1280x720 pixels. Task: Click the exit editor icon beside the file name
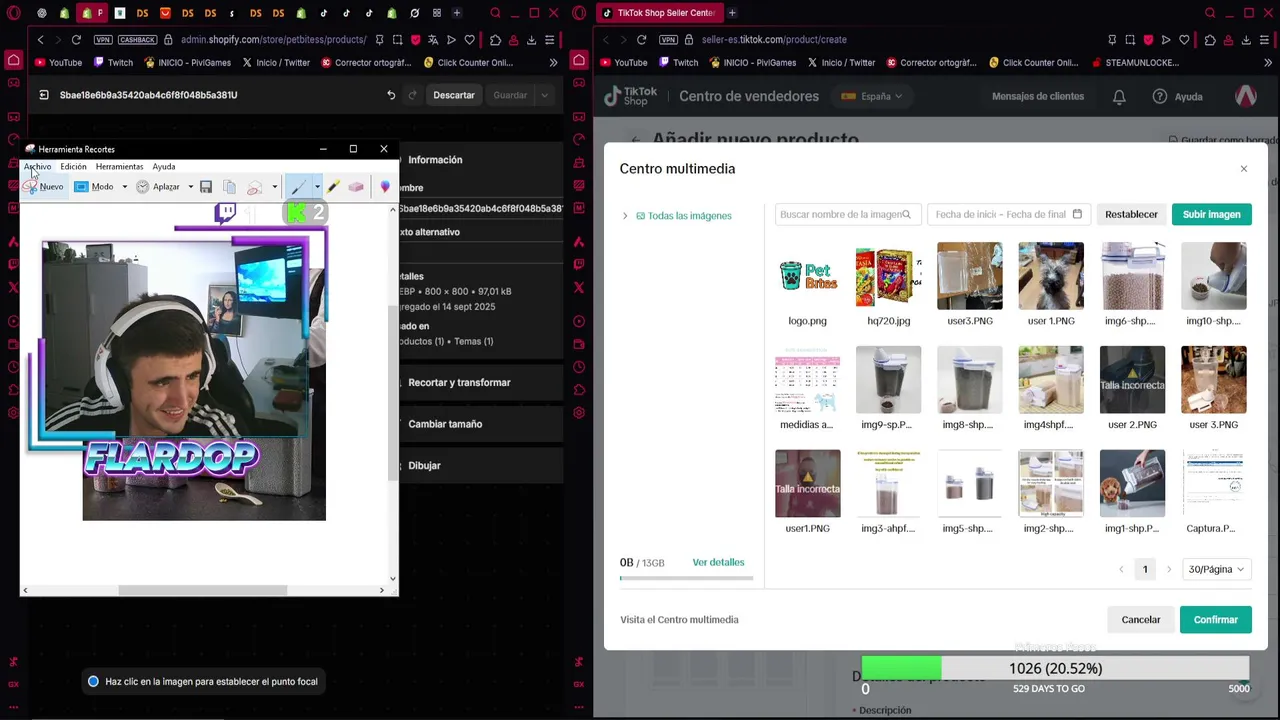44,95
